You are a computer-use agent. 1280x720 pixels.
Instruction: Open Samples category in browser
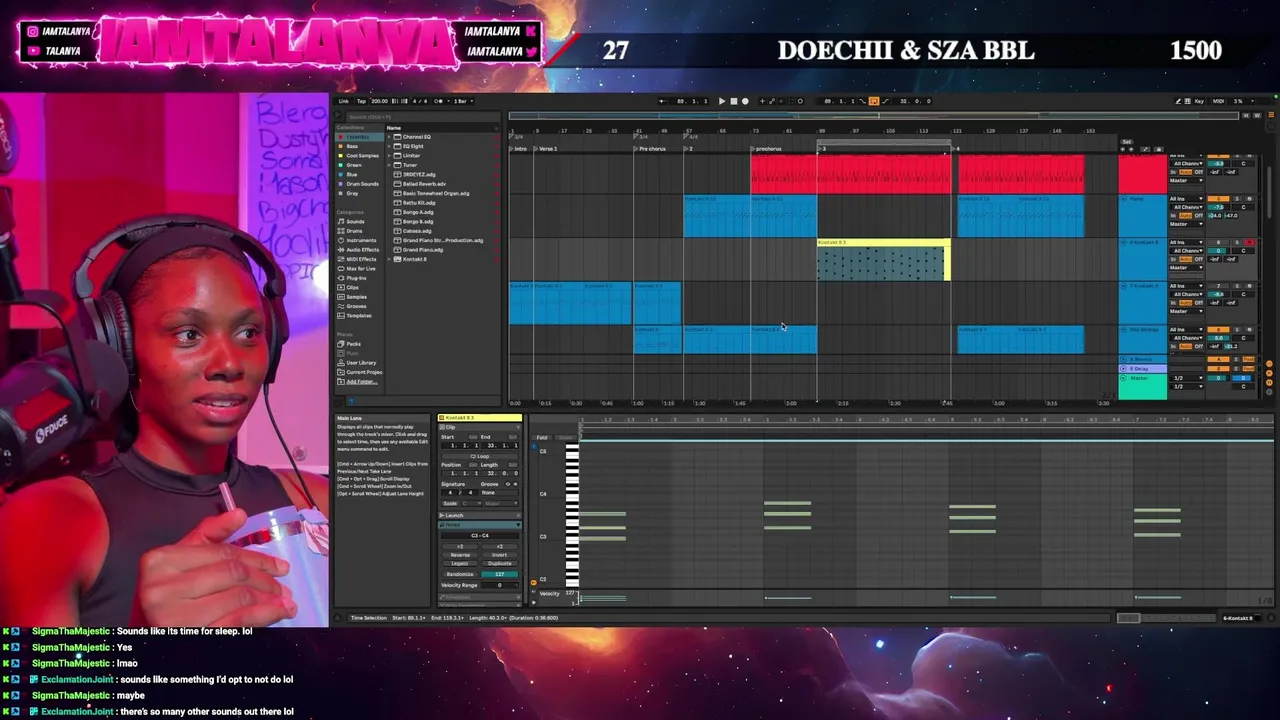(356, 297)
